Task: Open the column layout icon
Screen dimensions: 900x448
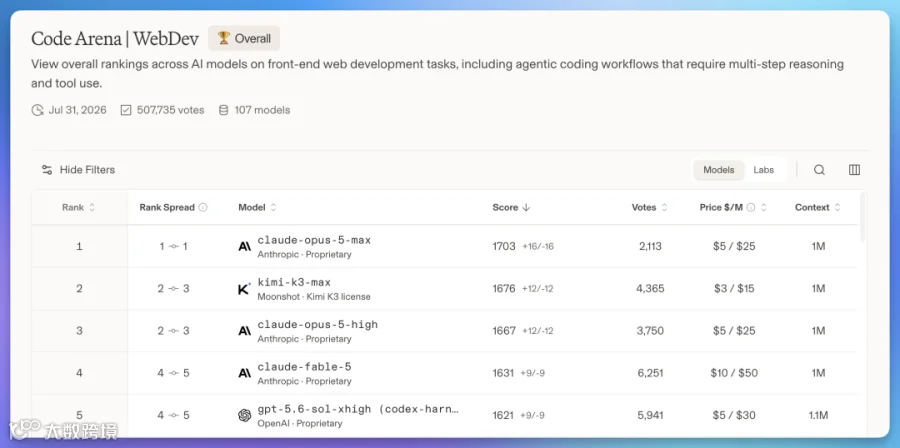Action: pyautogui.click(x=854, y=170)
